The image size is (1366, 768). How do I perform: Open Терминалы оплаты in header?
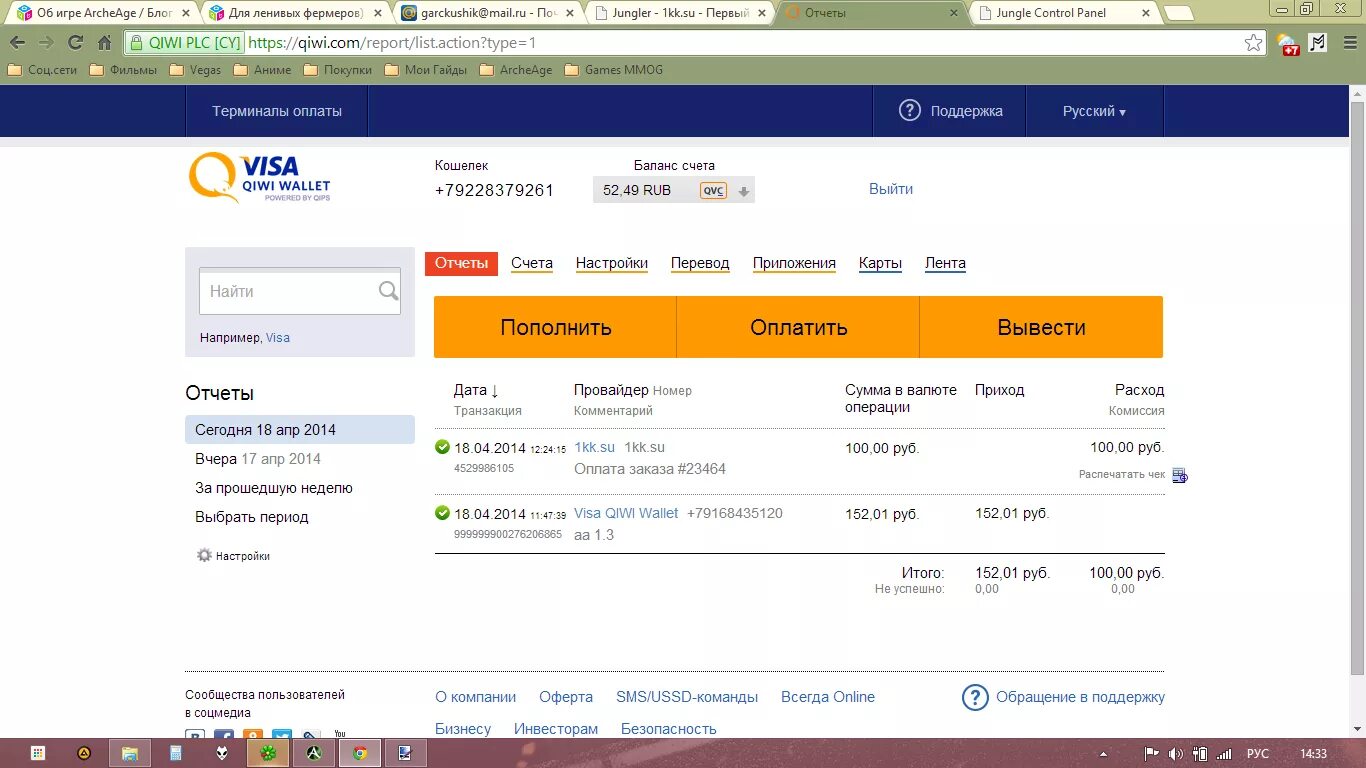[277, 111]
